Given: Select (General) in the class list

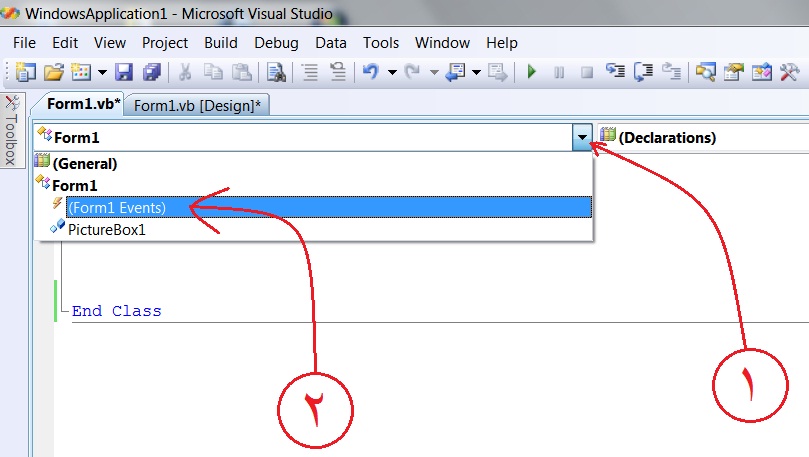Looking at the screenshot, I should point(314,164).
